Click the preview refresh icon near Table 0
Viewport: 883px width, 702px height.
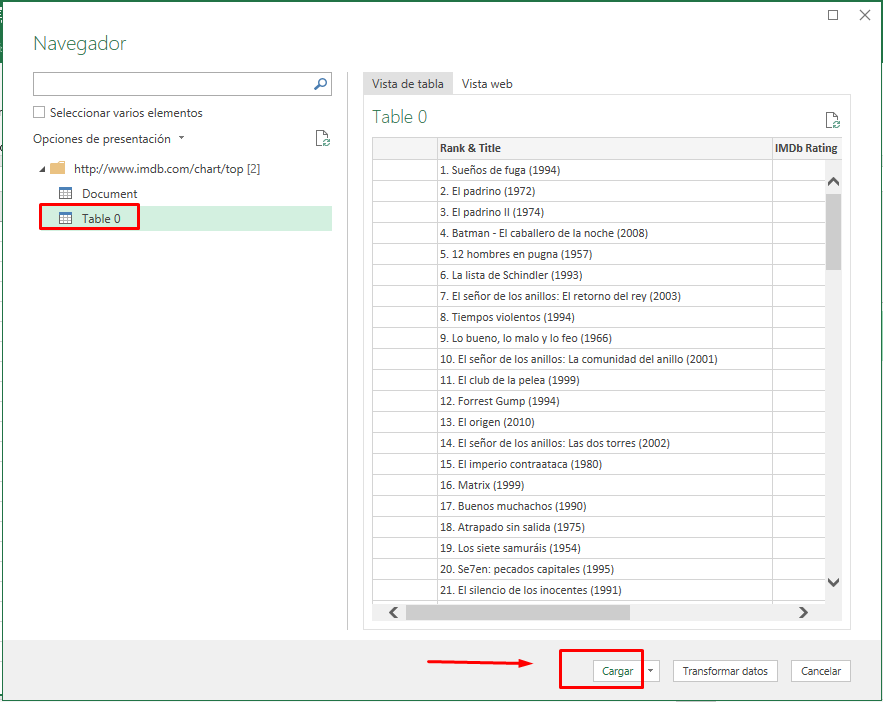click(832, 120)
